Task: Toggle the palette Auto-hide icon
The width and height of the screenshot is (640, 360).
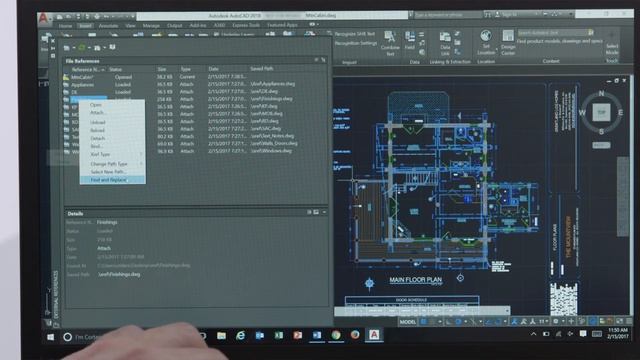Action: [x=53, y=48]
